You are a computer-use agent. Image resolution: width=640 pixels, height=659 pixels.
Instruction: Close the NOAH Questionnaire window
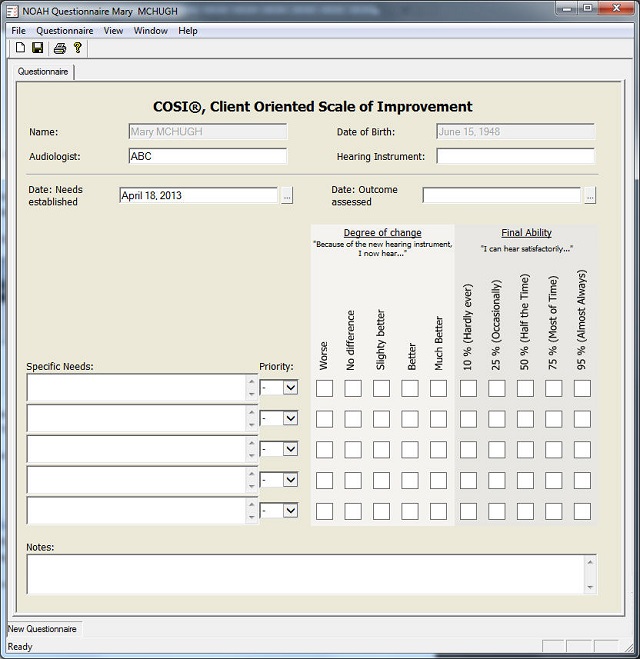[616, 8]
